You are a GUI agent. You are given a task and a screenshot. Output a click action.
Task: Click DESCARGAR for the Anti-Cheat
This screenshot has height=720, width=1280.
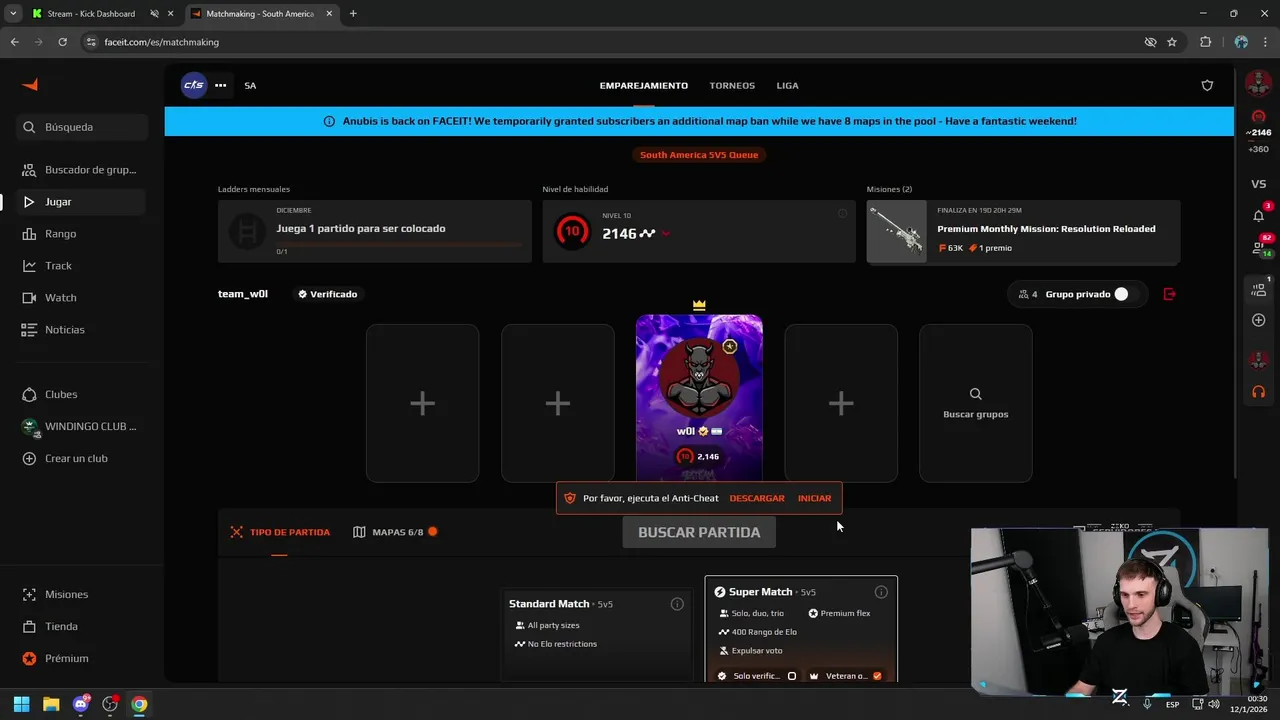[x=757, y=498]
